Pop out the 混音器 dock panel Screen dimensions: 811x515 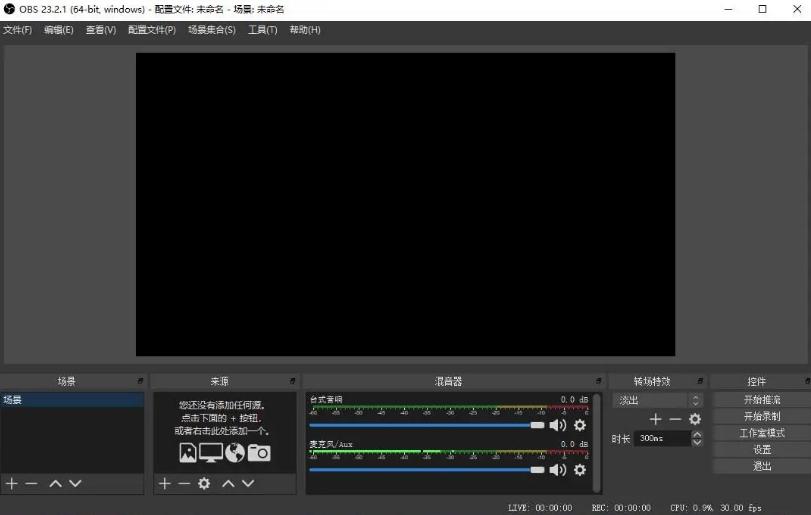click(x=598, y=381)
